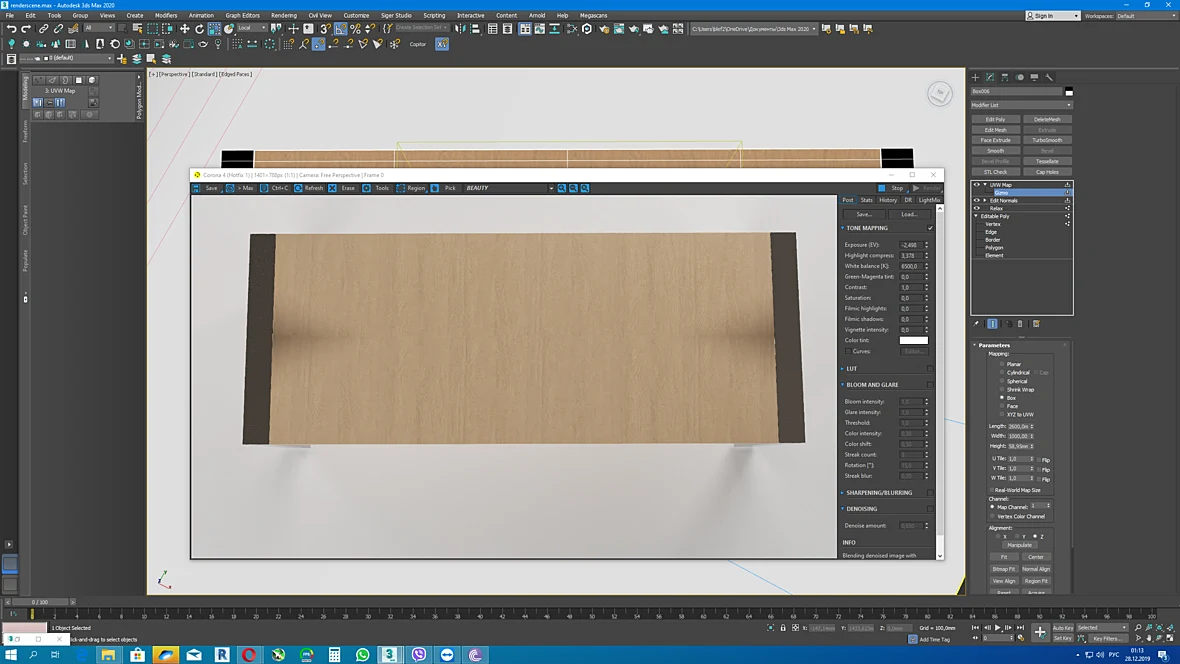Click the Edit Poly modifier button
1180x664 pixels.
point(996,119)
